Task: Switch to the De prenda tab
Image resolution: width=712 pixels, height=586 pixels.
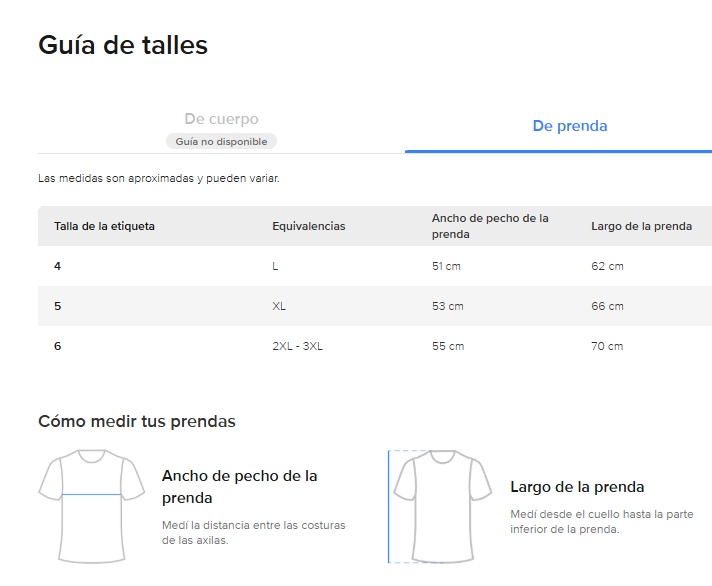Action: [569, 126]
